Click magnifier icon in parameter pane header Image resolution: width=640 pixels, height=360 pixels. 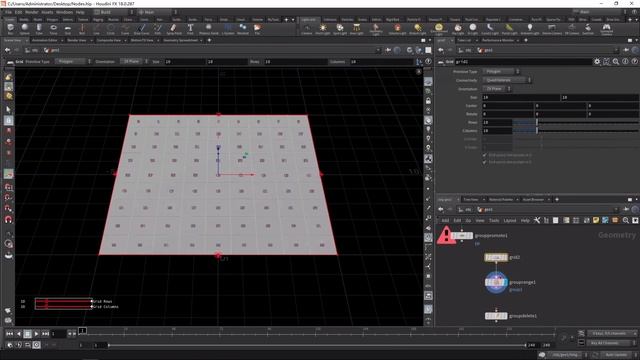pos(616,62)
